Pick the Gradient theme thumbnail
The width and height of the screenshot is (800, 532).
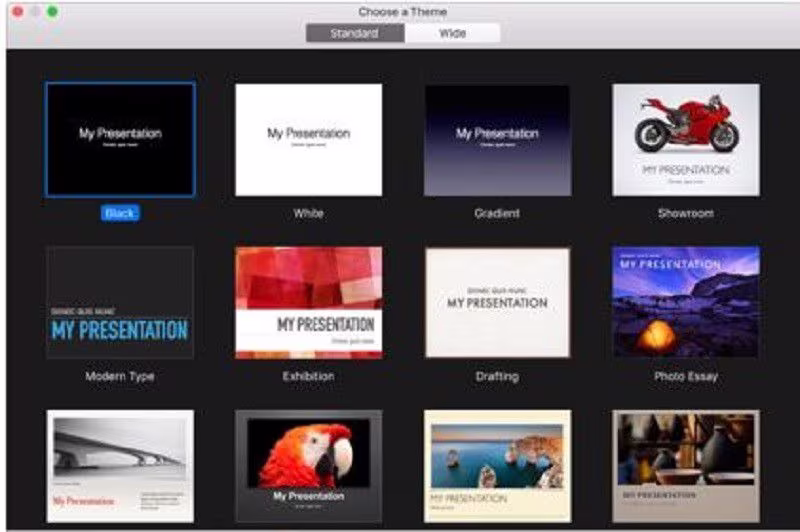(x=497, y=140)
